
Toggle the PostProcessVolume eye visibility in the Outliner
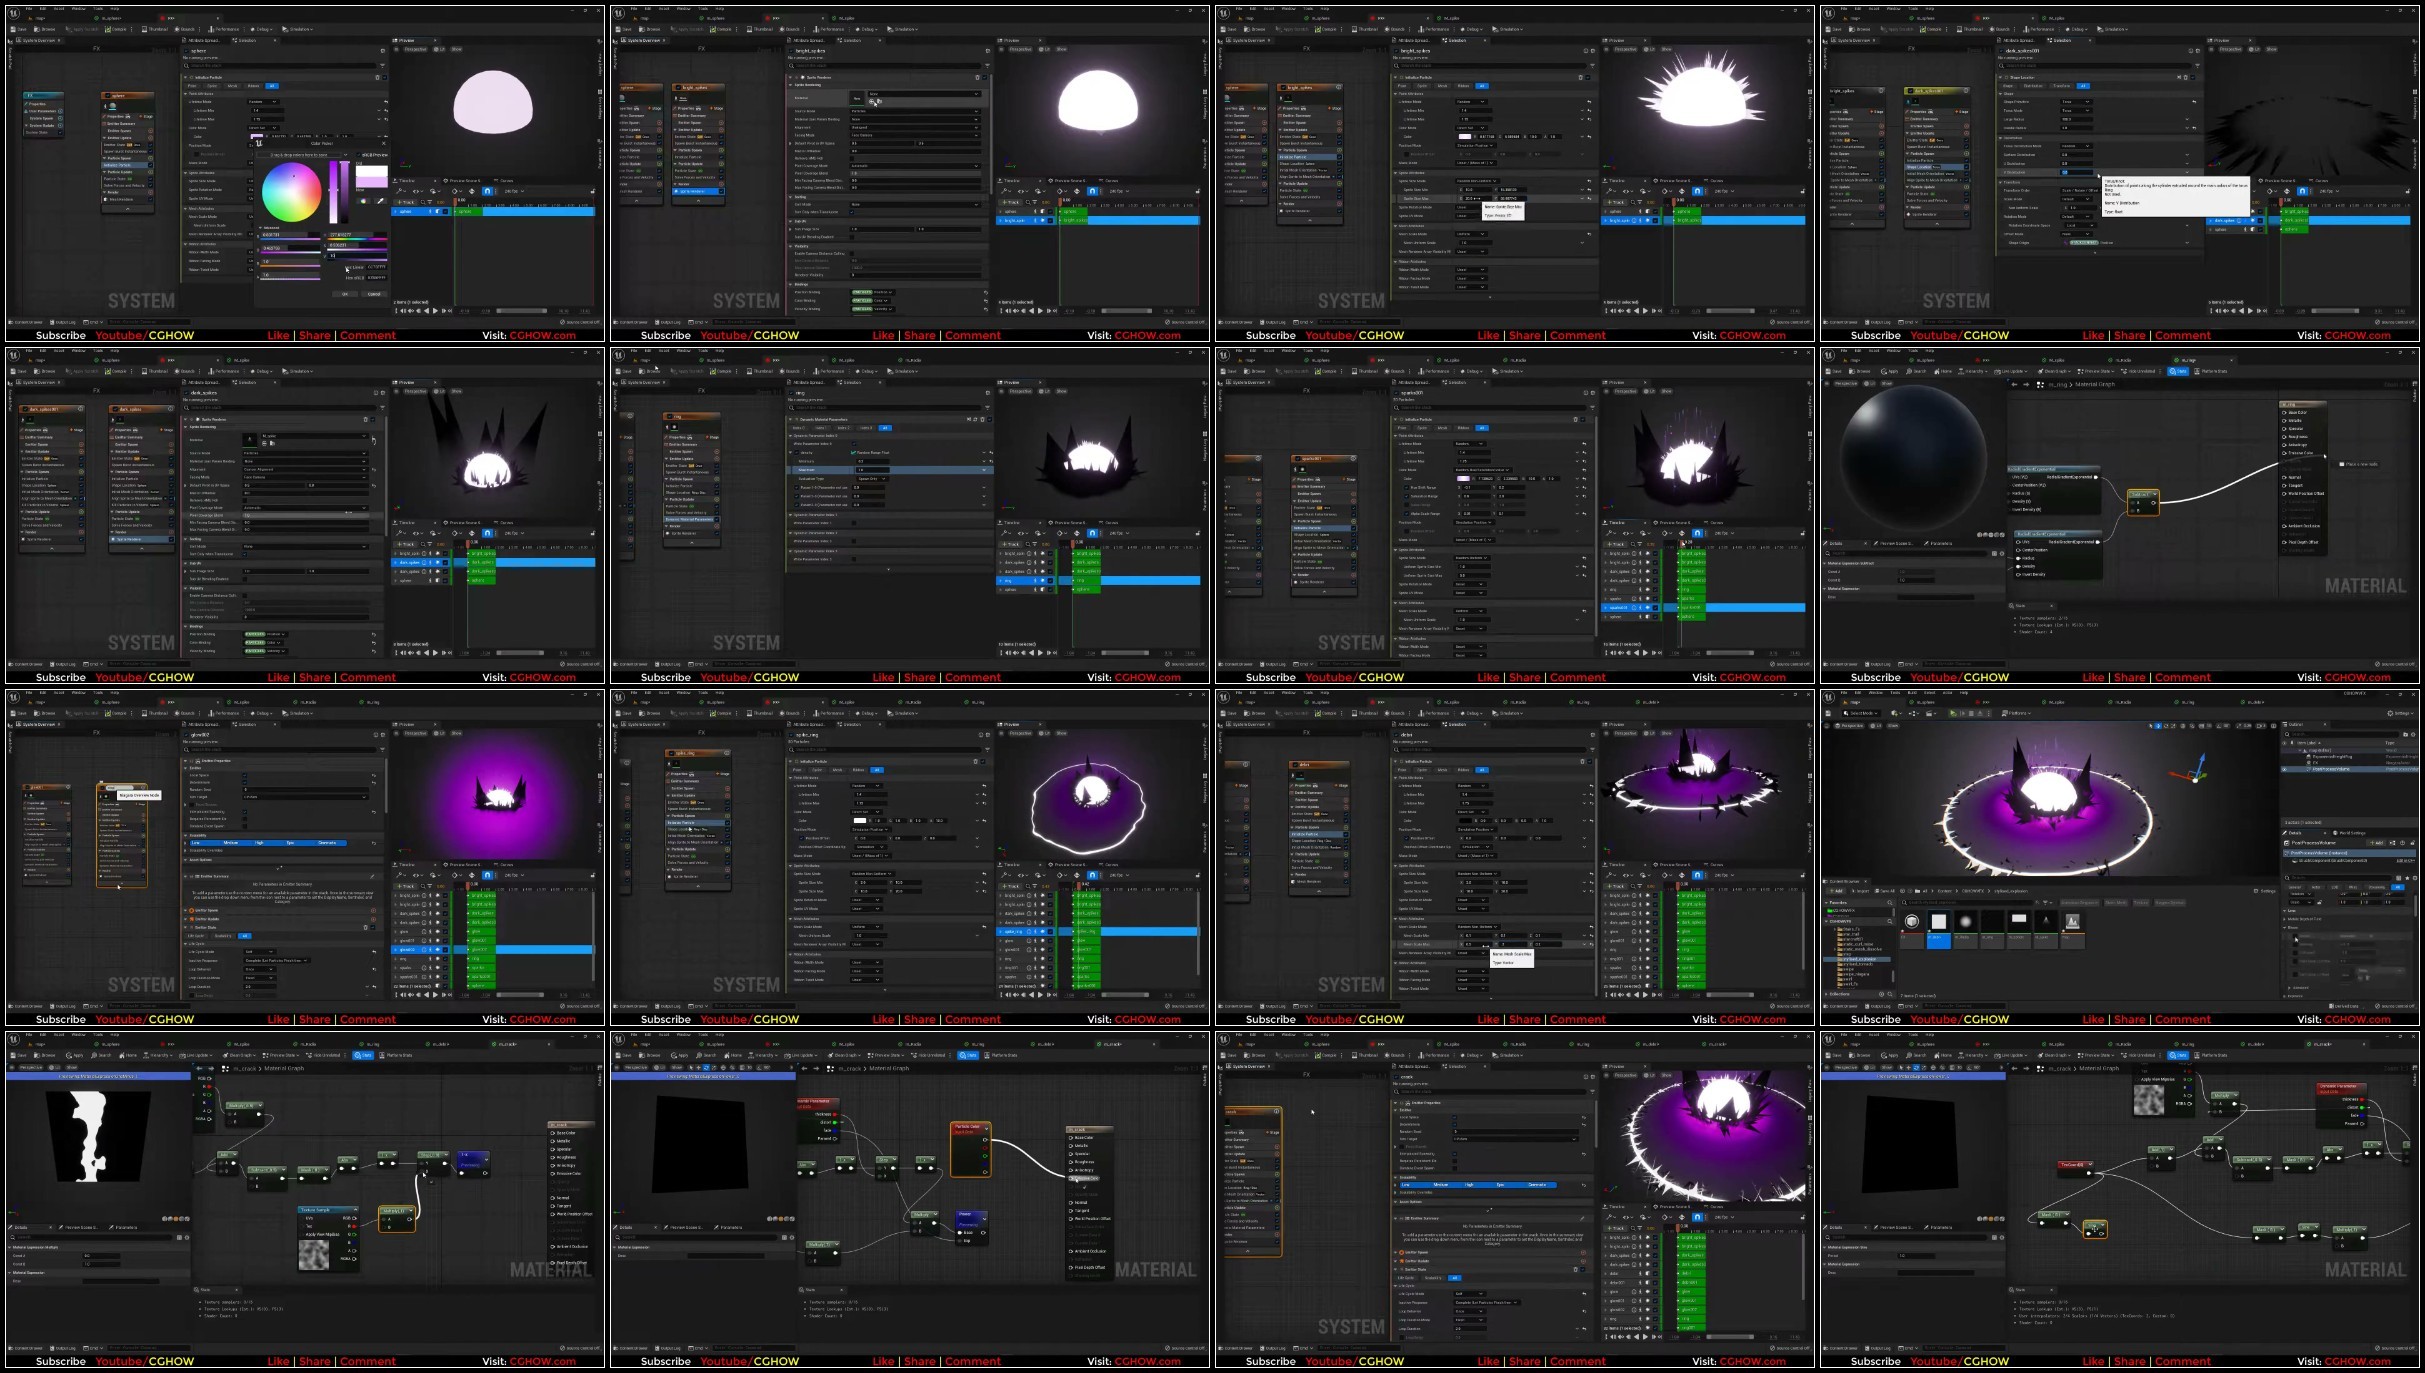(2284, 769)
